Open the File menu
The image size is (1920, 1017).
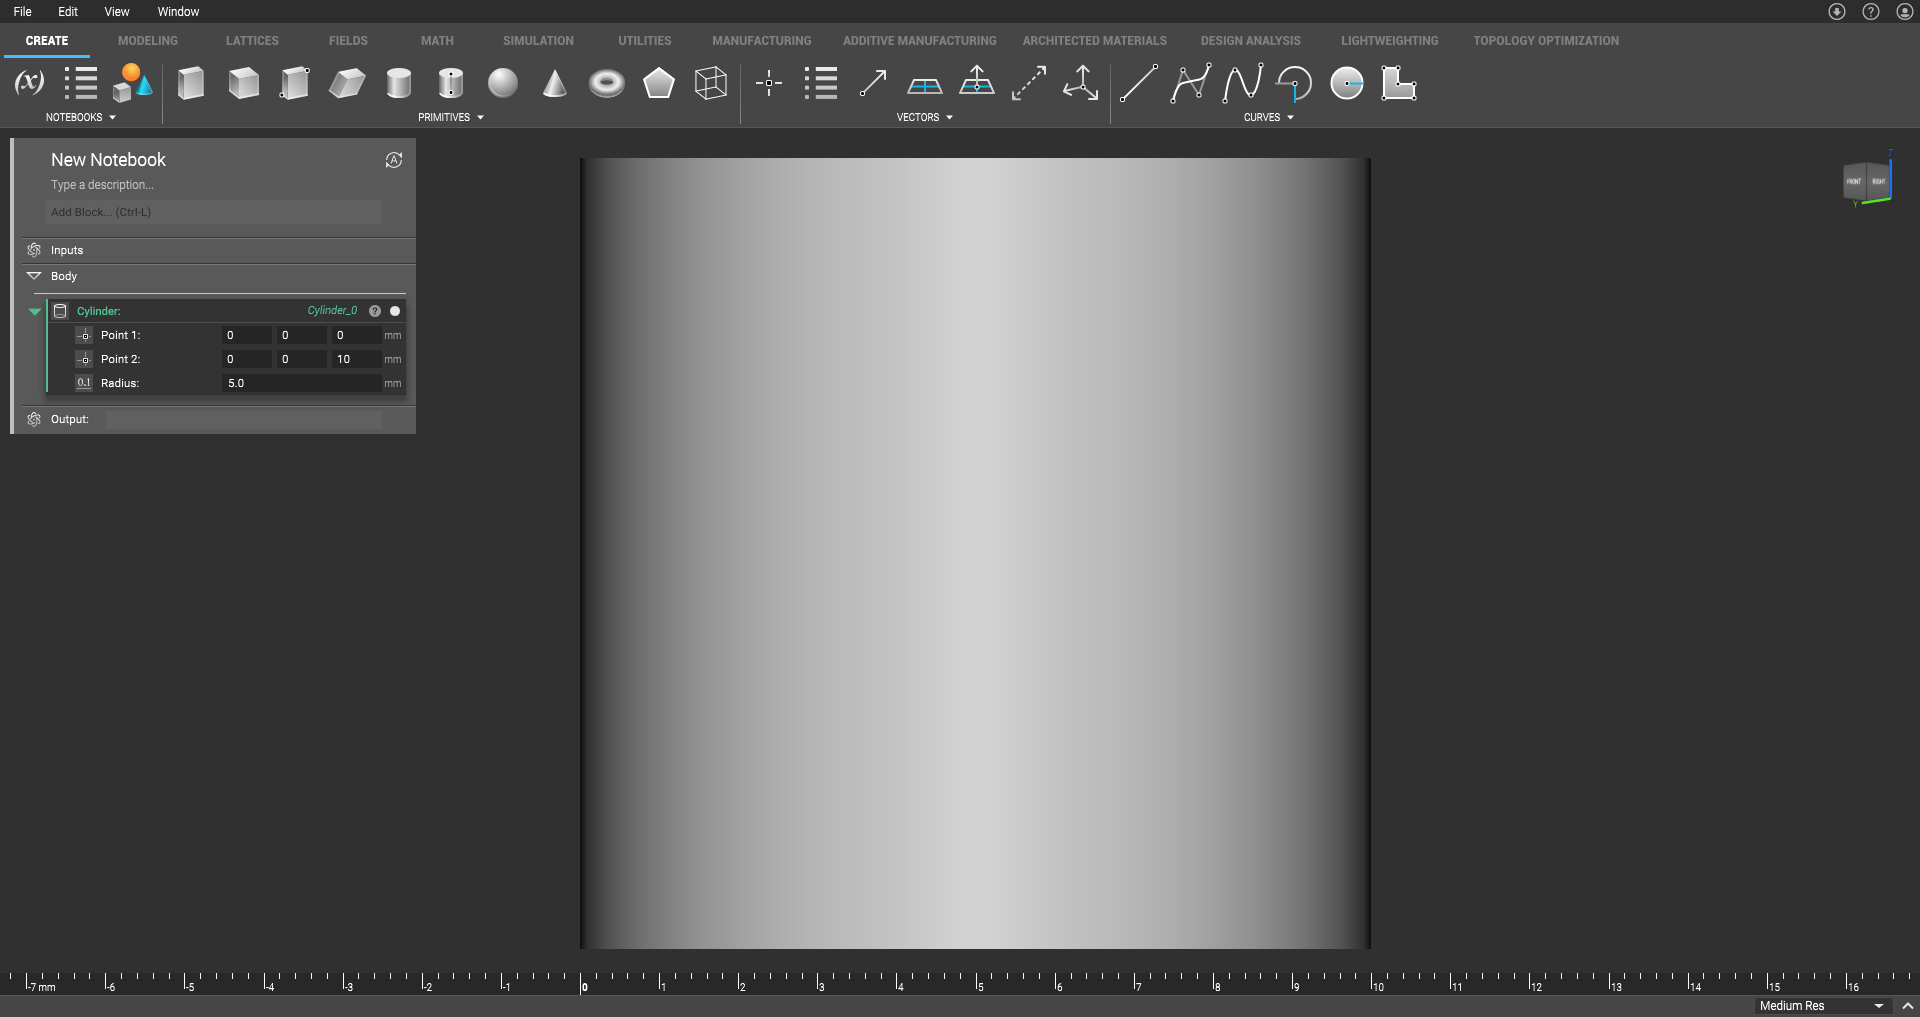pyautogui.click(x=22, y=12)
